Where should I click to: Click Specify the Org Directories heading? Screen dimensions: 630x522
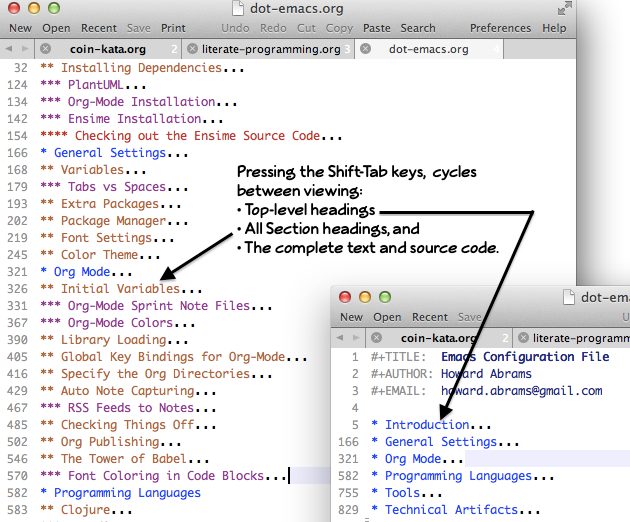tap(156, 374)
